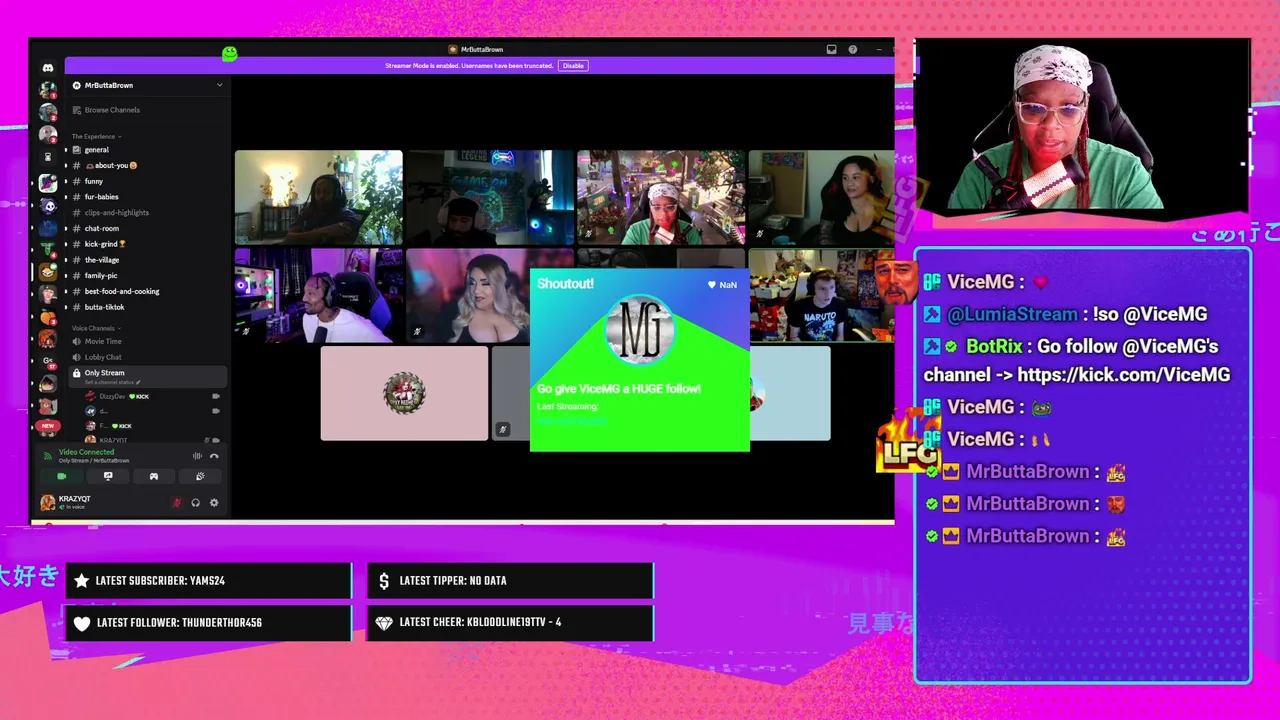
Task: Click the NEW unread mentions badge
Action: pos(48,426)
